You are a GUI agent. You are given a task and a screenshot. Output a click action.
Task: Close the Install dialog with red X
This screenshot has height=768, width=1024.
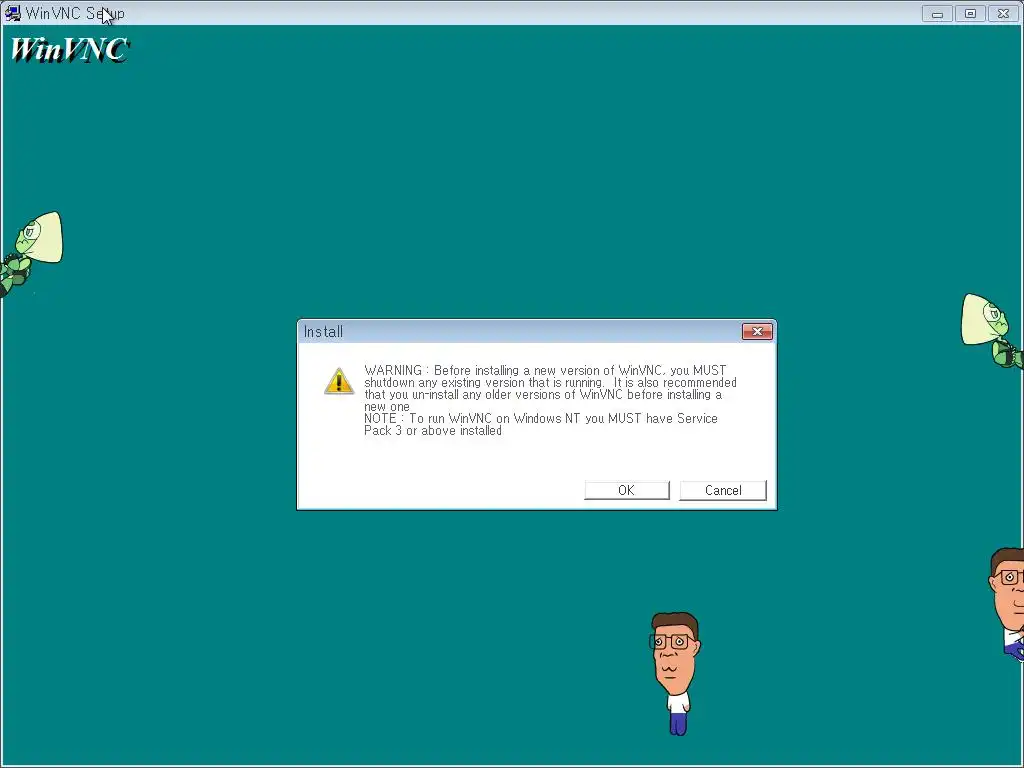point(757,332)
